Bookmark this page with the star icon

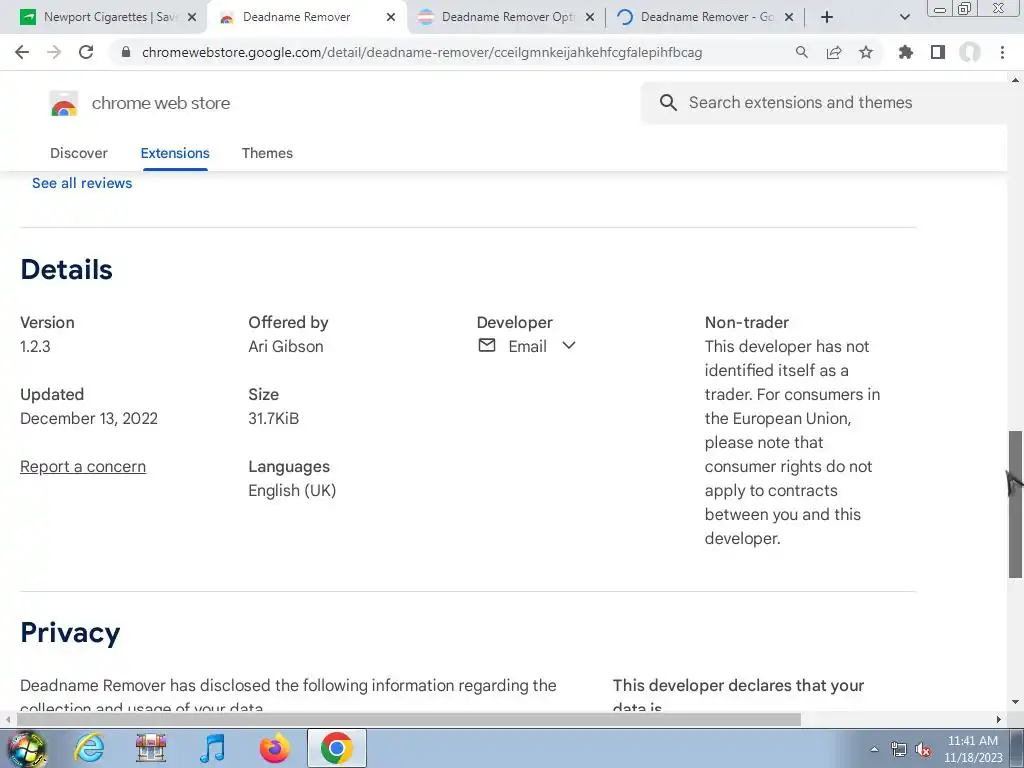866,52
